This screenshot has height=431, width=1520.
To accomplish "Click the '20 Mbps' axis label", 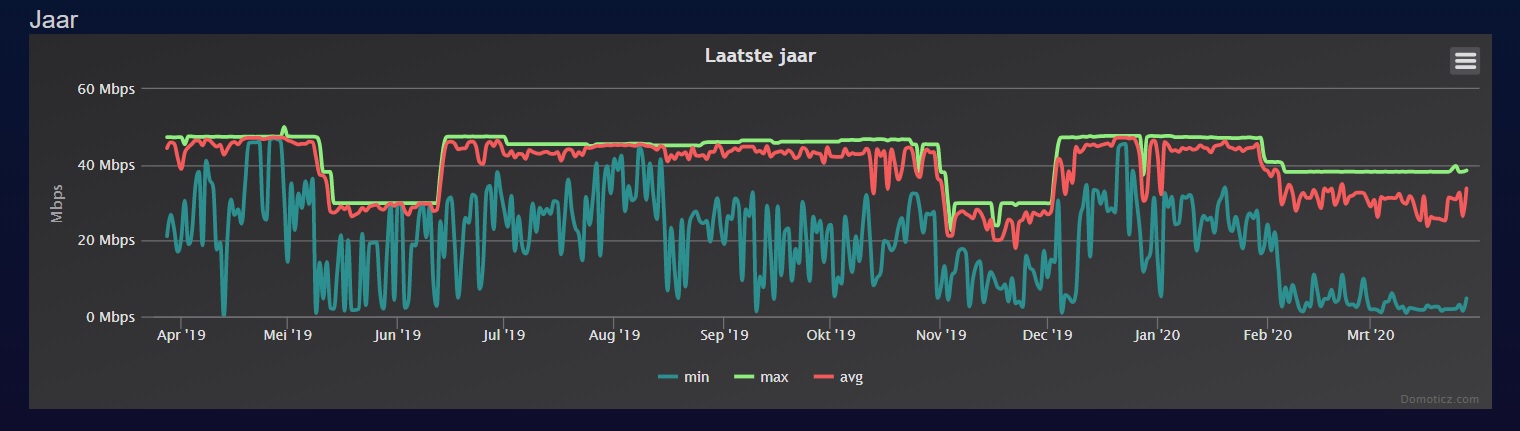I will 106,241.
